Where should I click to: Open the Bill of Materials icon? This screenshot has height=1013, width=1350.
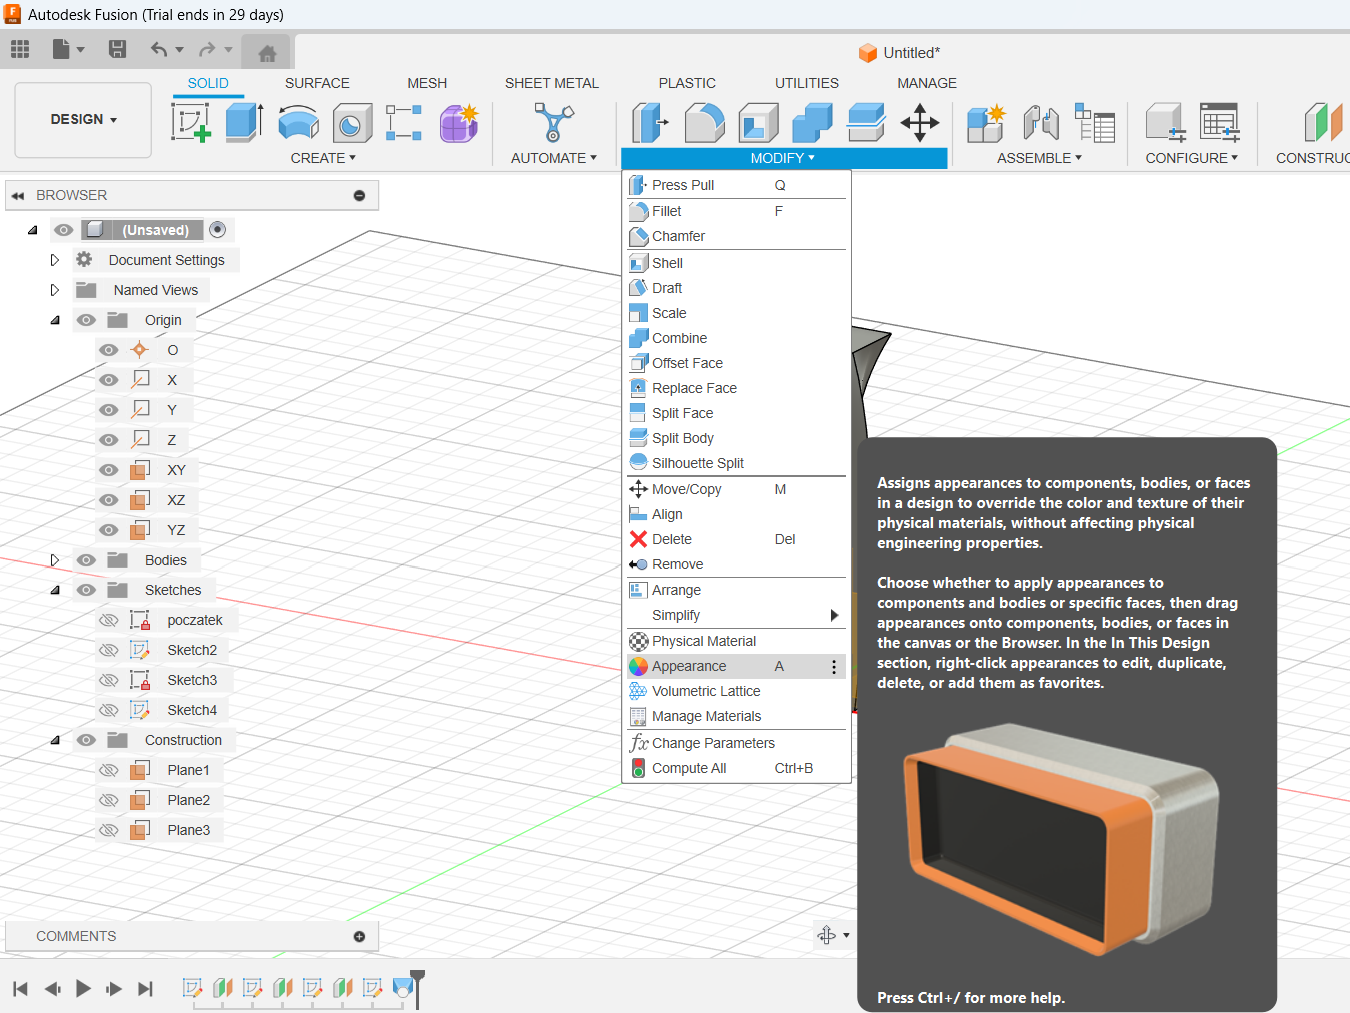point(1095,123)
